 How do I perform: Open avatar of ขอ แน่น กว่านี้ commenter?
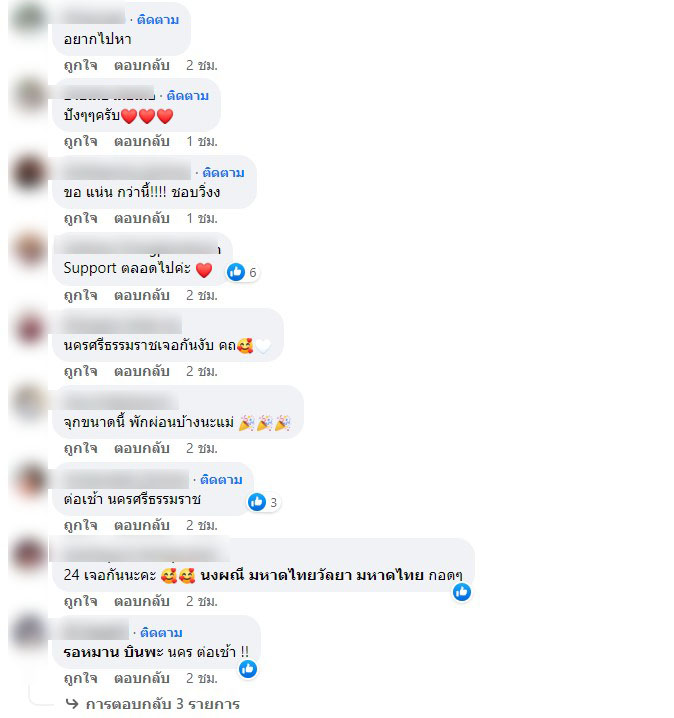(29, 173)
